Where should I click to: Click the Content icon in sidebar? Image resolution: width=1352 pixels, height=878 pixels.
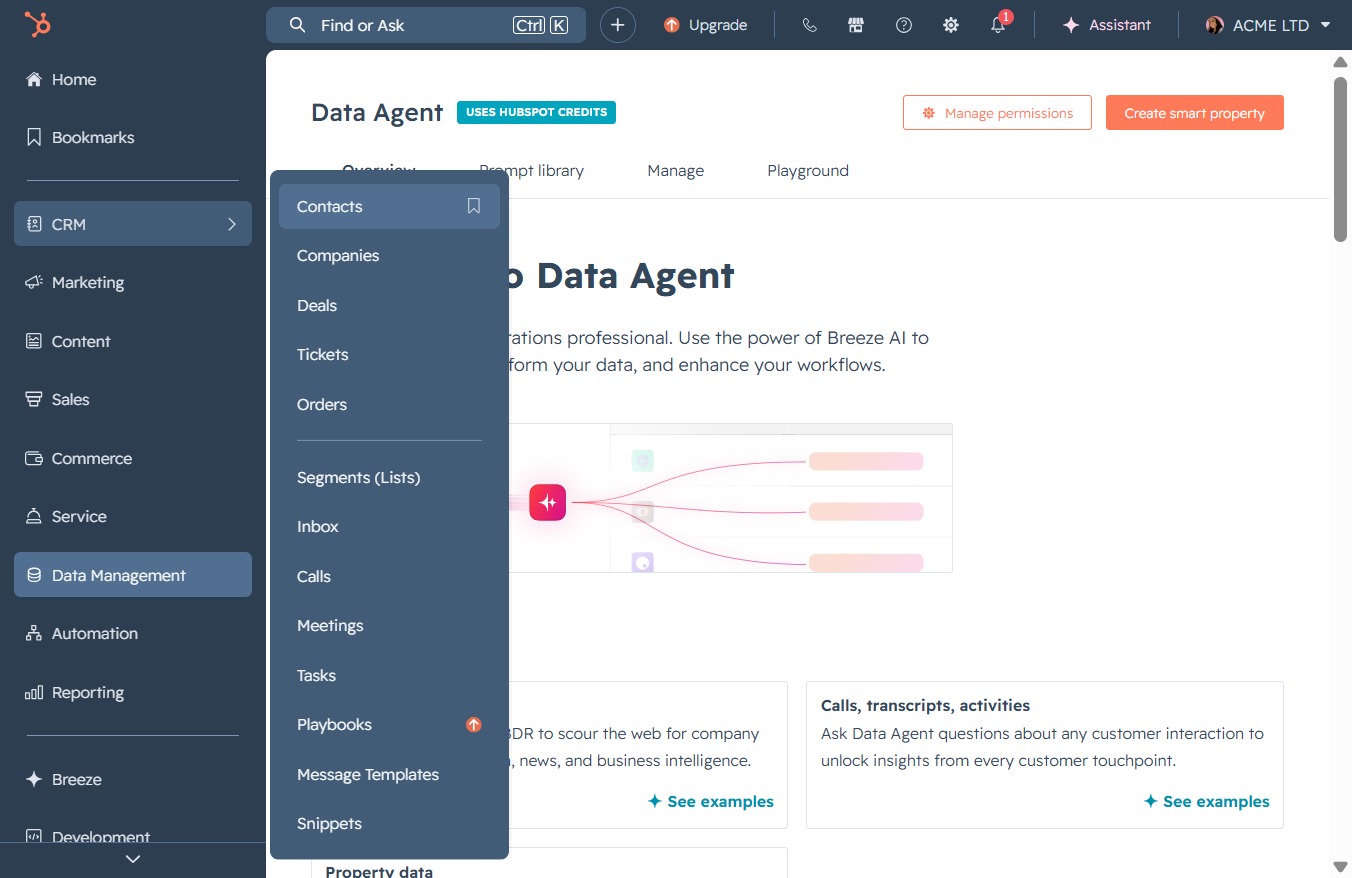point(34,341)
